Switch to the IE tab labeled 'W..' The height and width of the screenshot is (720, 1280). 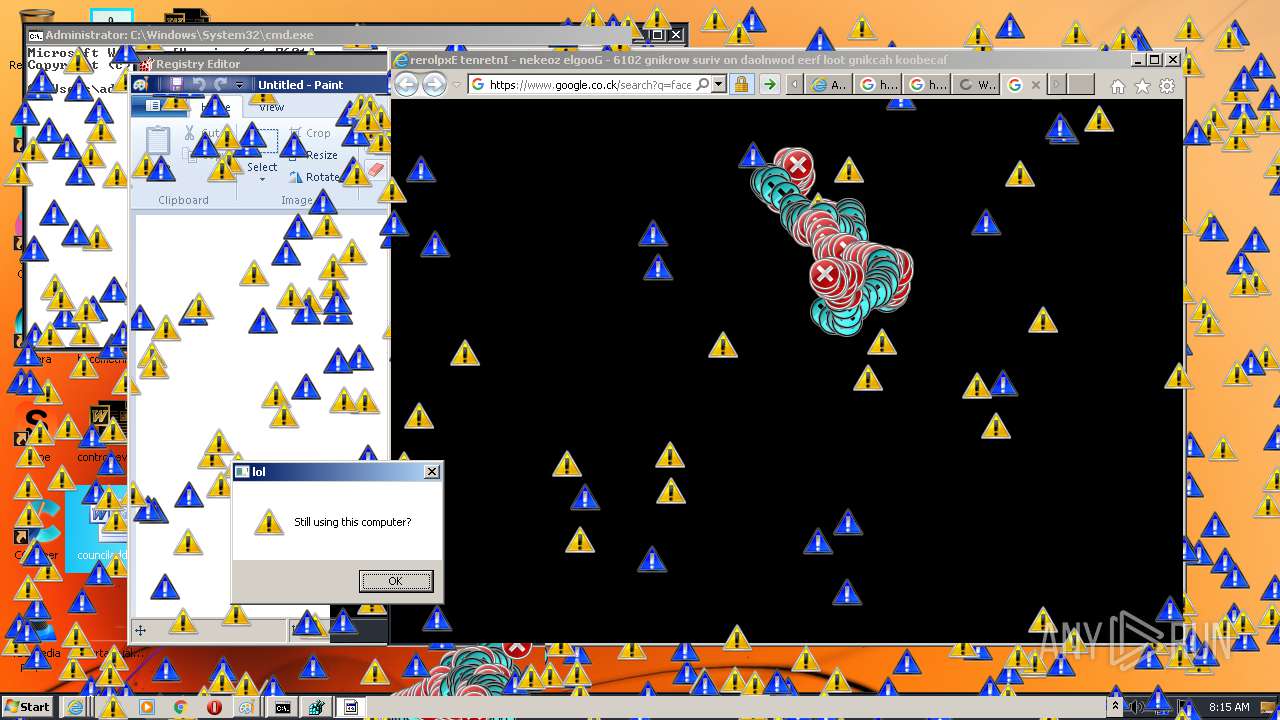[977, 85]
